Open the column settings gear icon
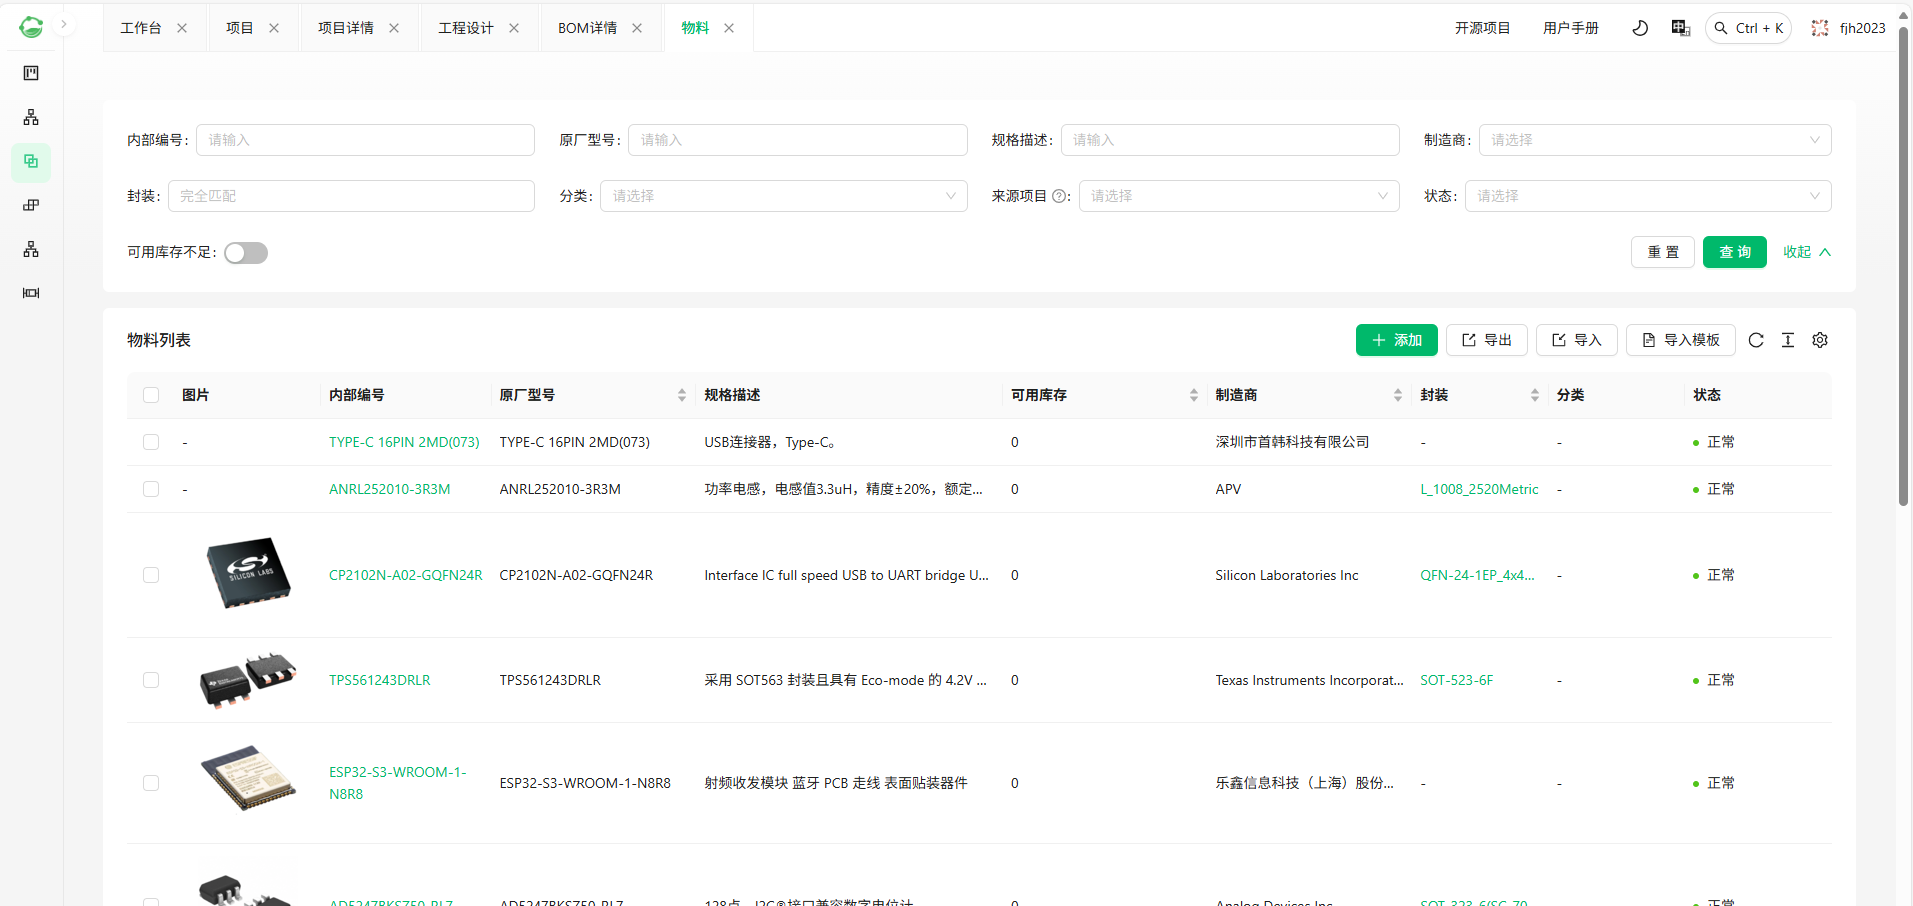 pyautogui.click(x=1819, y=340)
